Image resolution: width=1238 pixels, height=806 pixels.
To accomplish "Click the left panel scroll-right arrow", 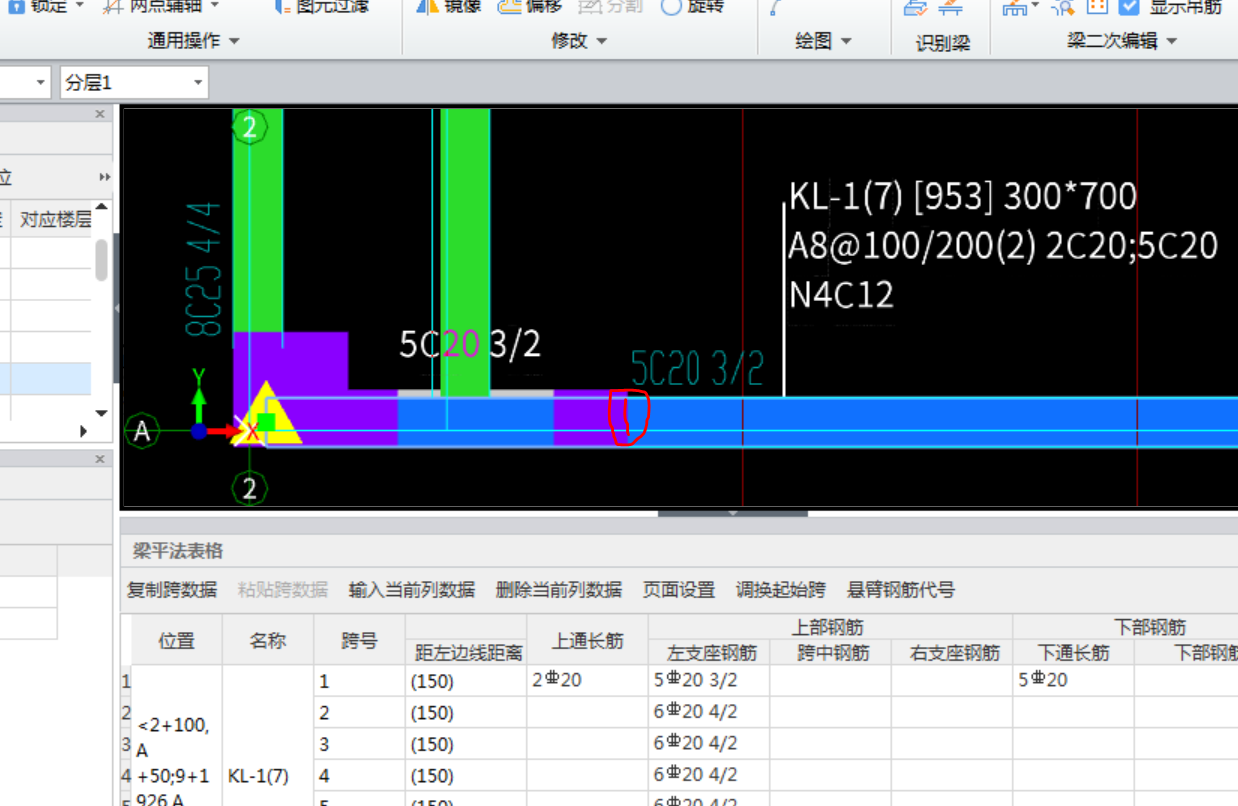I will 83,431.
